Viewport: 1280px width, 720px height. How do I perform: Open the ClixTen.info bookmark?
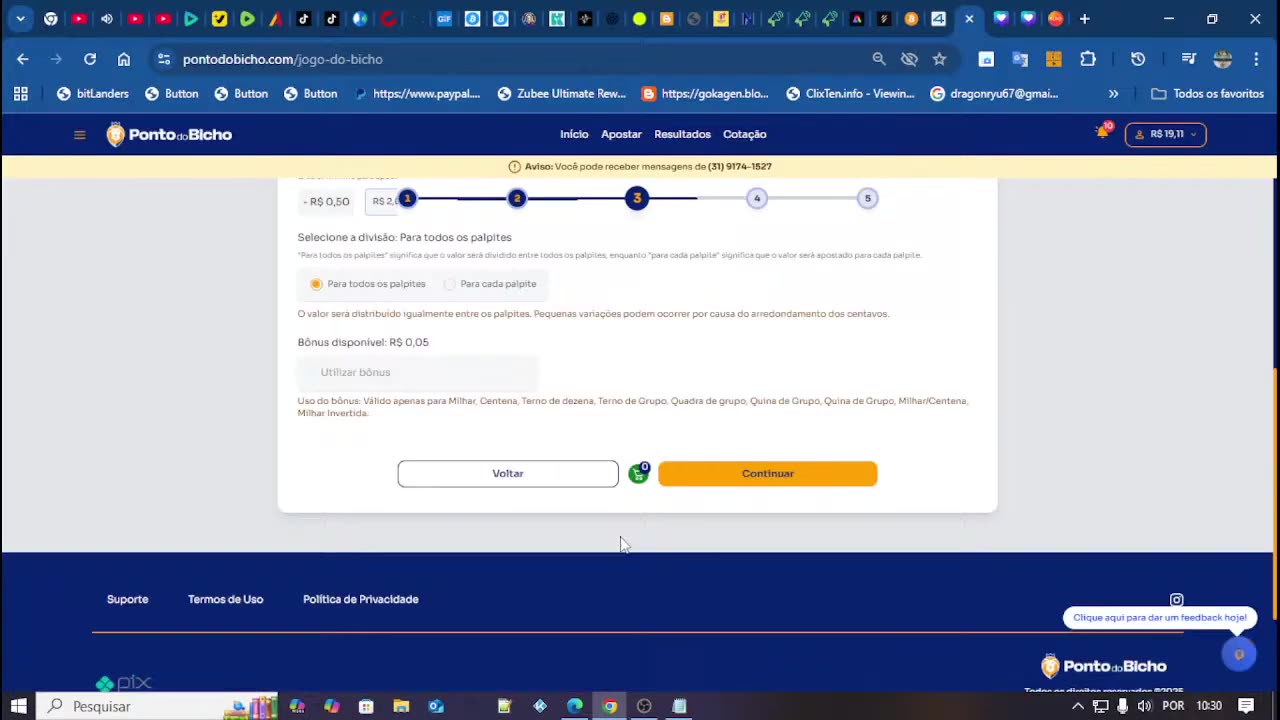pos(850,94)
